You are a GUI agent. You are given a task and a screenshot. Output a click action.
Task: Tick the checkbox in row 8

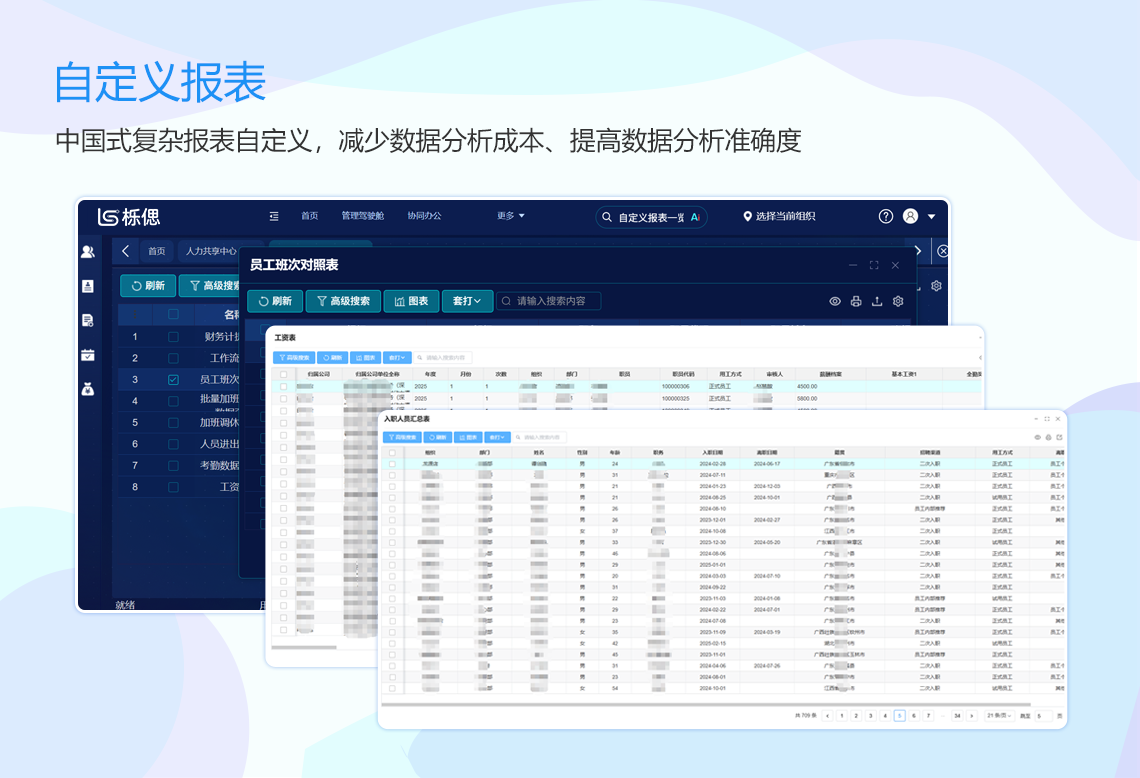[x=173, y=487]
